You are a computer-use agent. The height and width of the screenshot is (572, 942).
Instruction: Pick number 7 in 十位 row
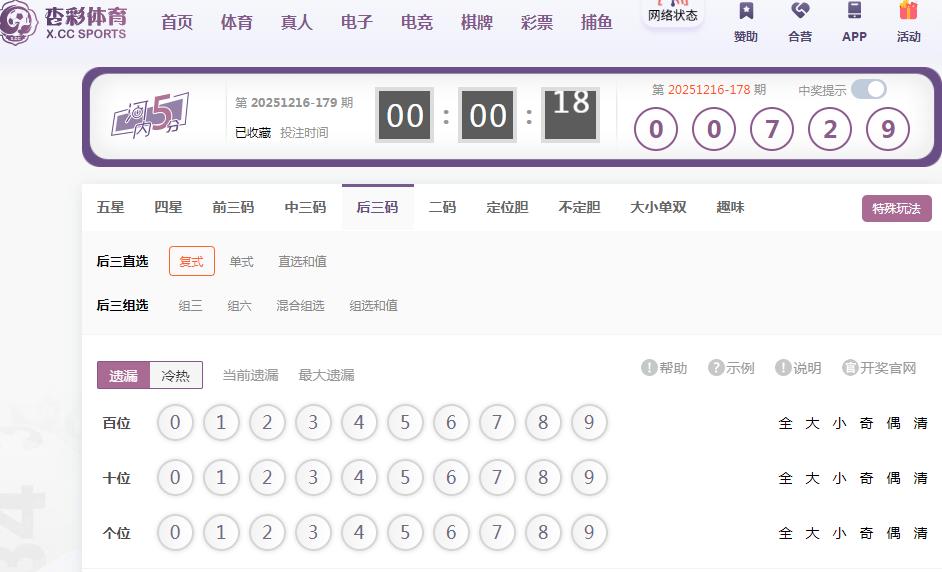(497, 477)
